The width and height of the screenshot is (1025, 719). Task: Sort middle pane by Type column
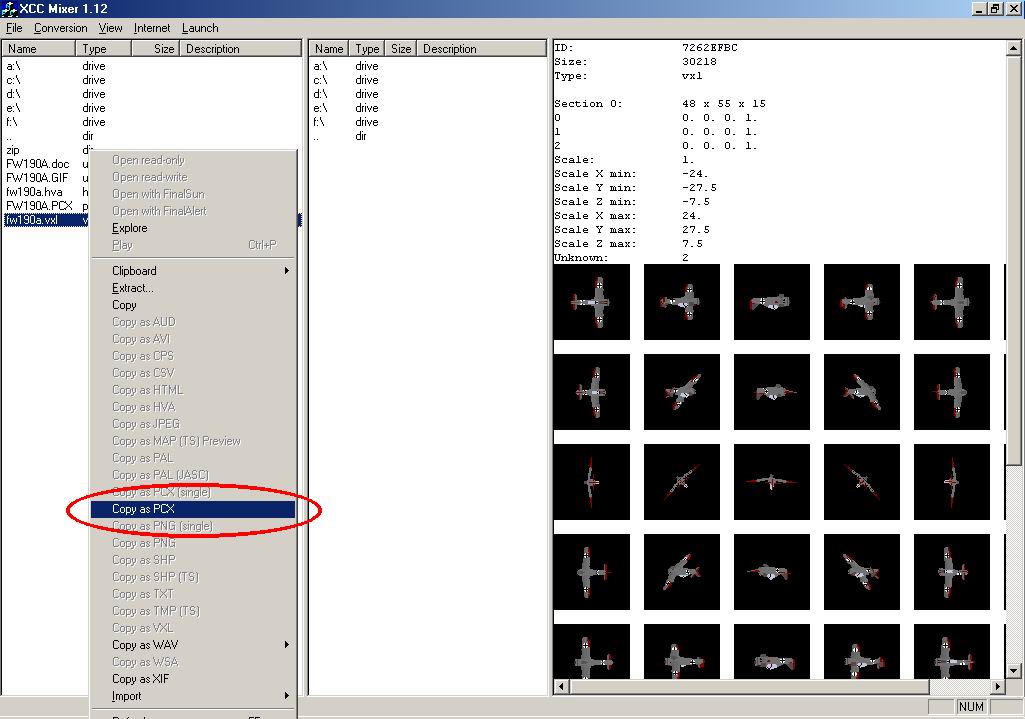[x=367, y=48]
